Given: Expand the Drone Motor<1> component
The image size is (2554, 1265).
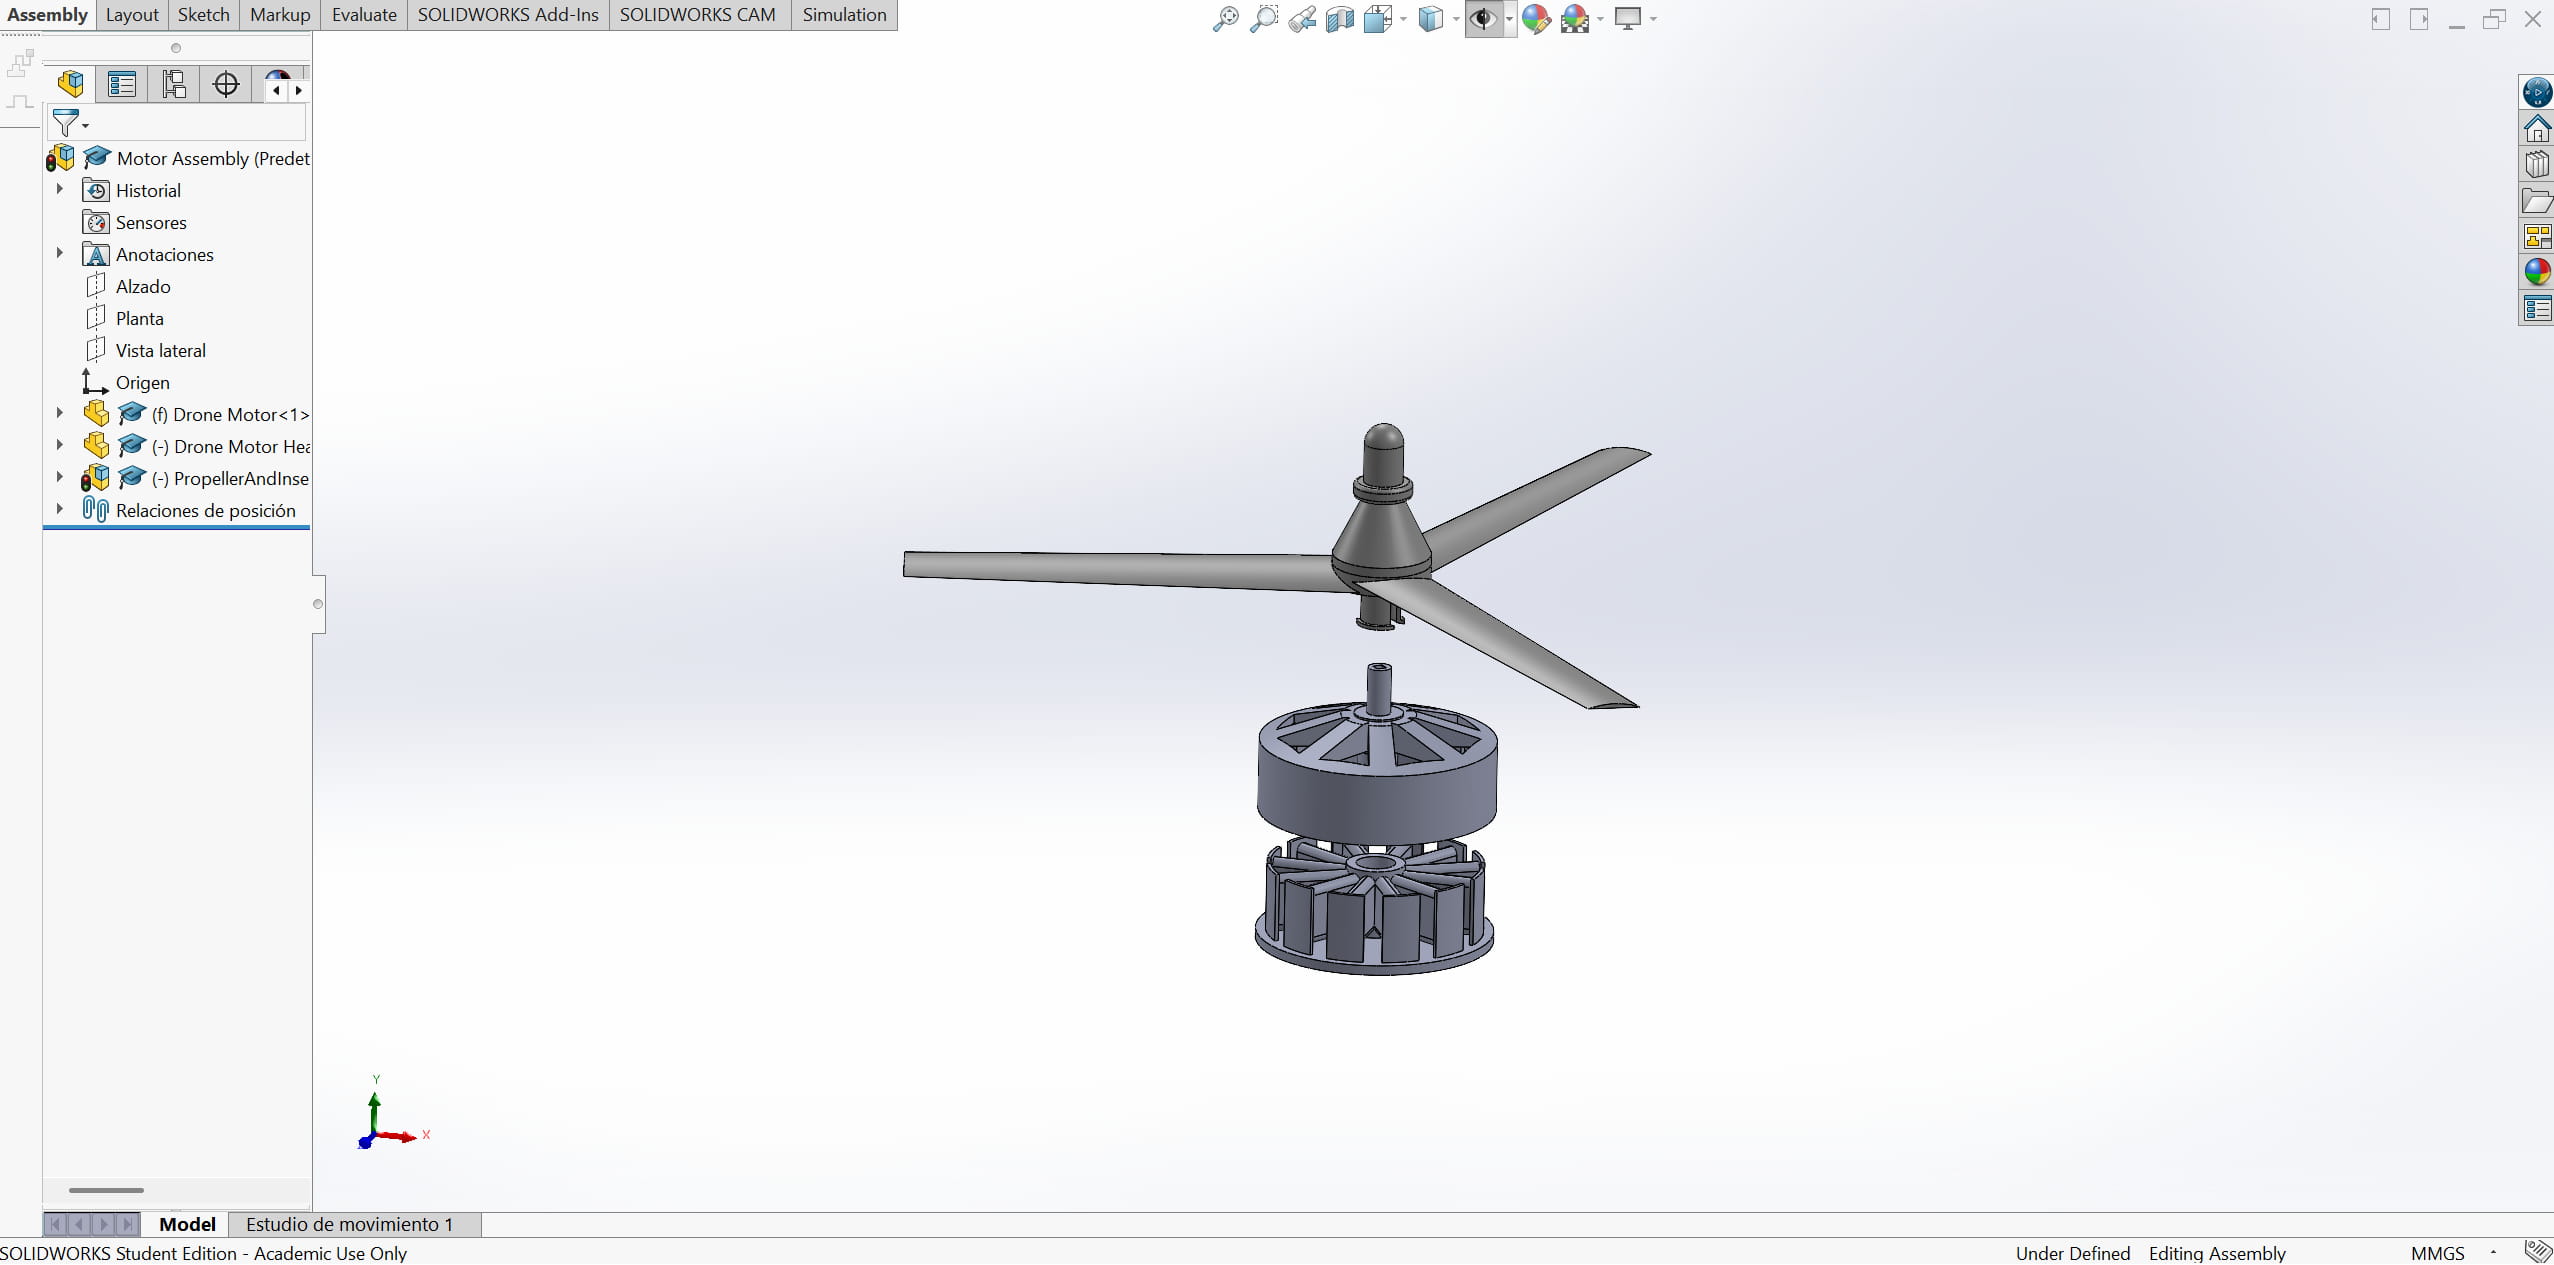Looking at the screenshot, I should coord(59,413).
